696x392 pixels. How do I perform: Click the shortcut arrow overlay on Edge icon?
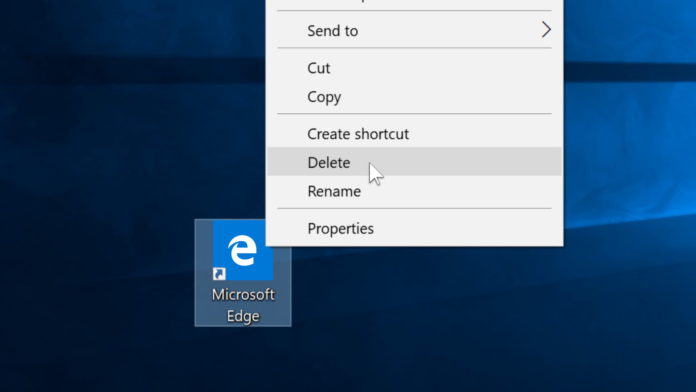pos(219,273)
